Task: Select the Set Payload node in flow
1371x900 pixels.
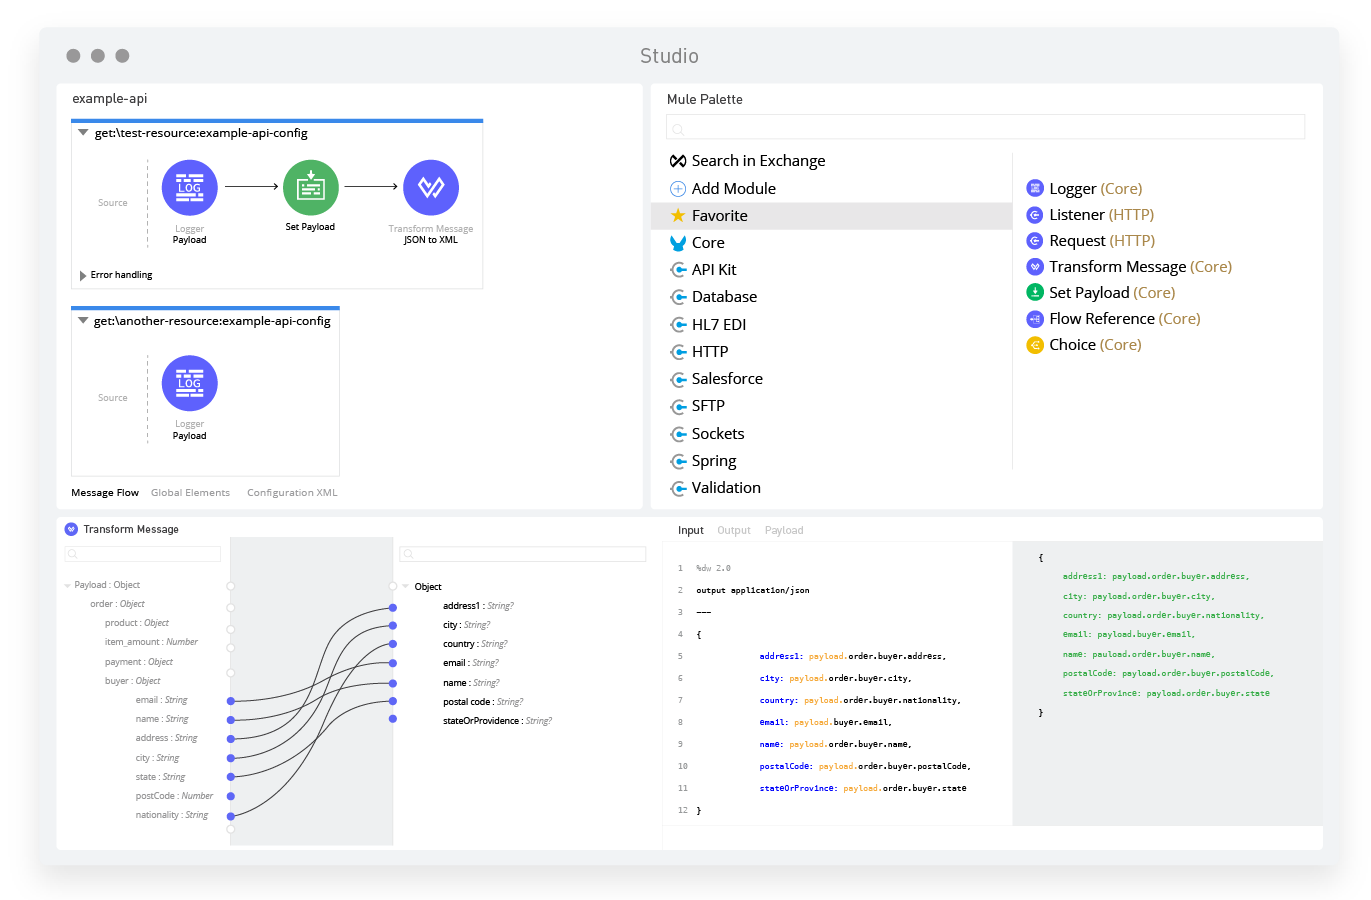Action: [311, 188]
